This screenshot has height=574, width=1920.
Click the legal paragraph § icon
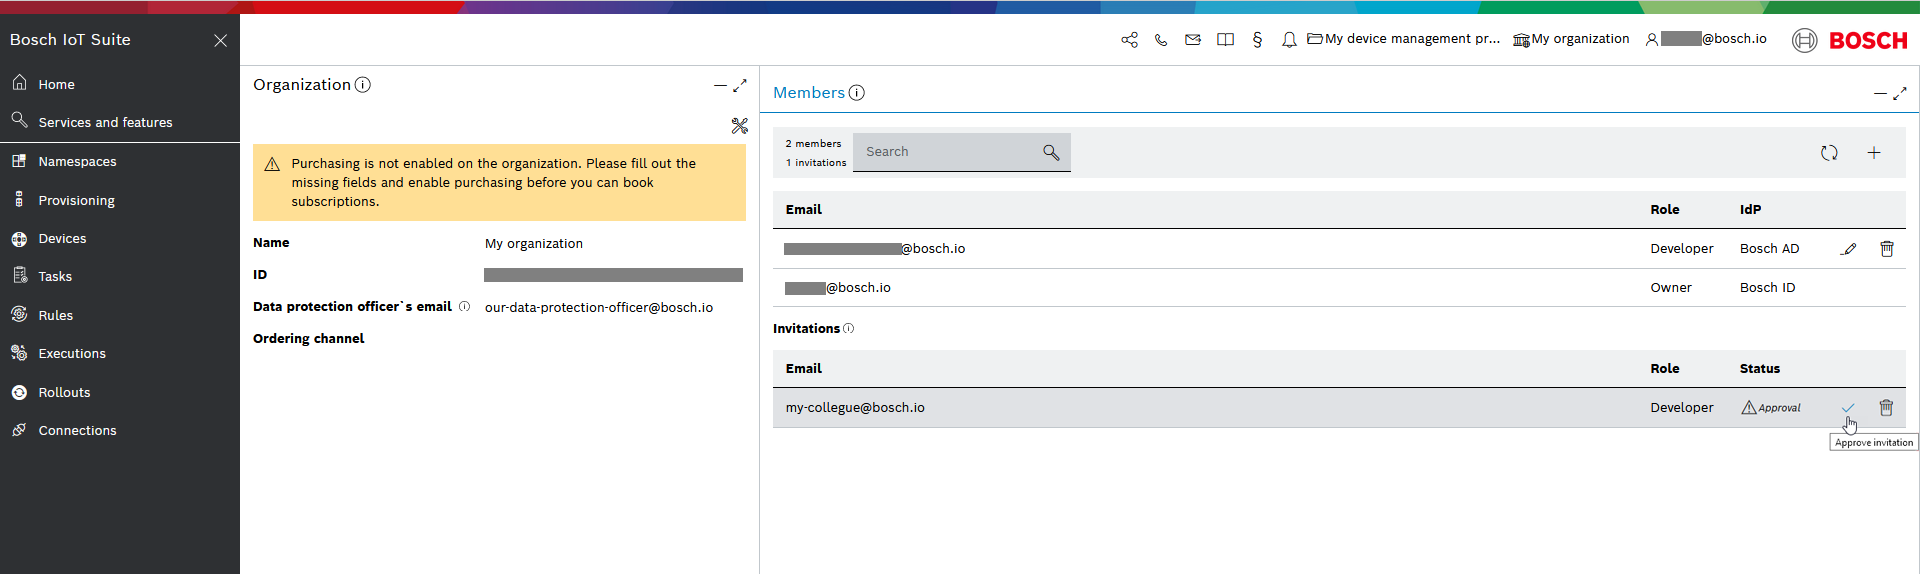pyautogui.click(x=1257, y=40)
